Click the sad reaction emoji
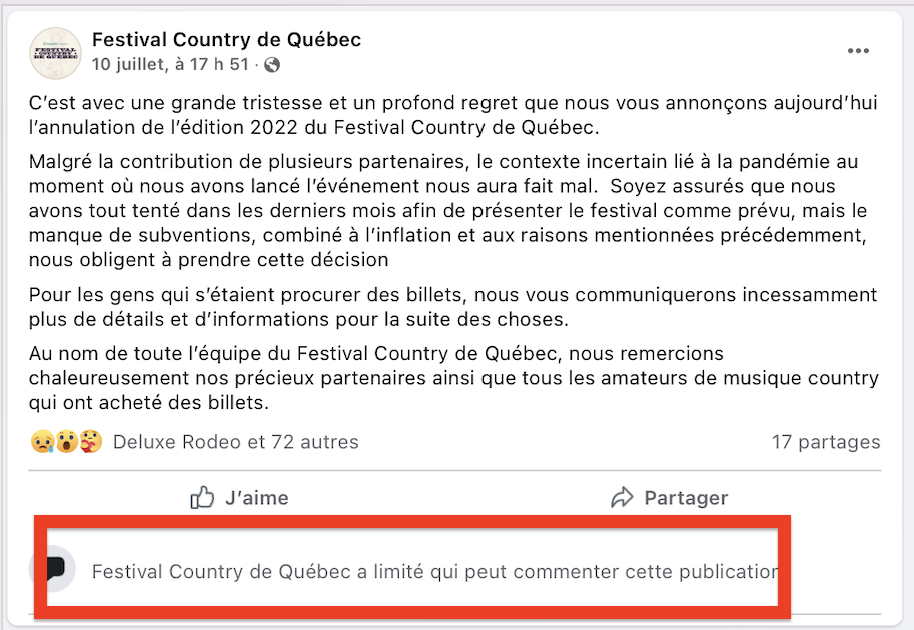The width and height of the screenshot is (914, 630). click(43, 442)
